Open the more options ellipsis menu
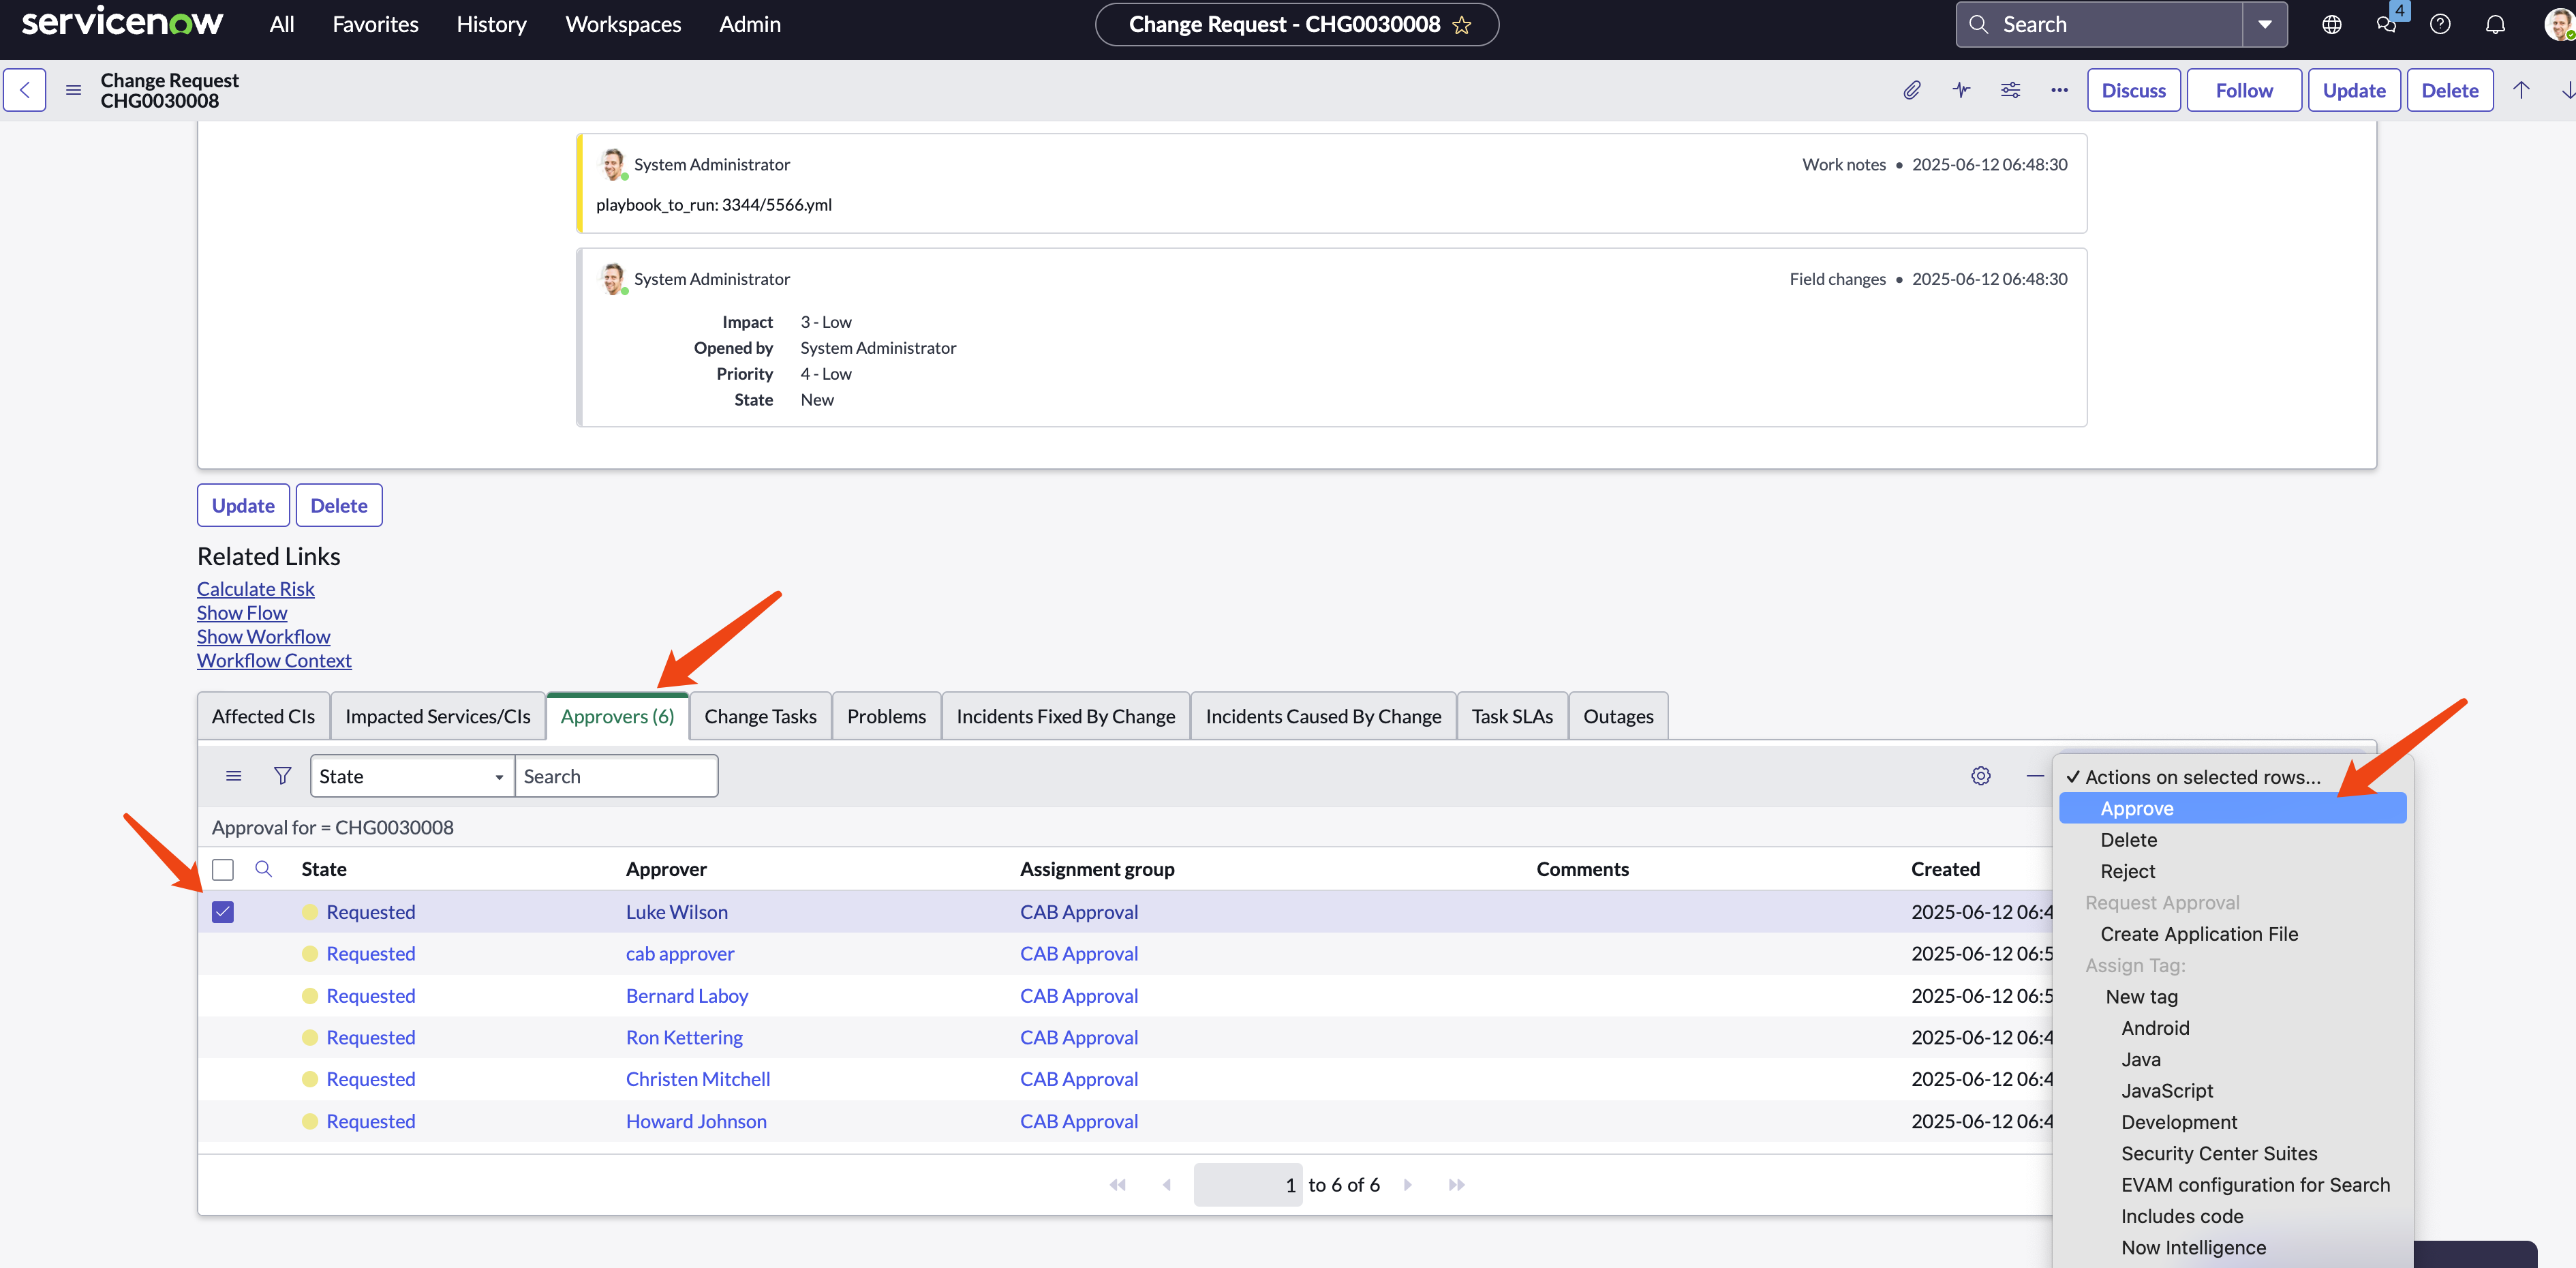The height and width of the screenshot is (1268, 2576). 2059,90
